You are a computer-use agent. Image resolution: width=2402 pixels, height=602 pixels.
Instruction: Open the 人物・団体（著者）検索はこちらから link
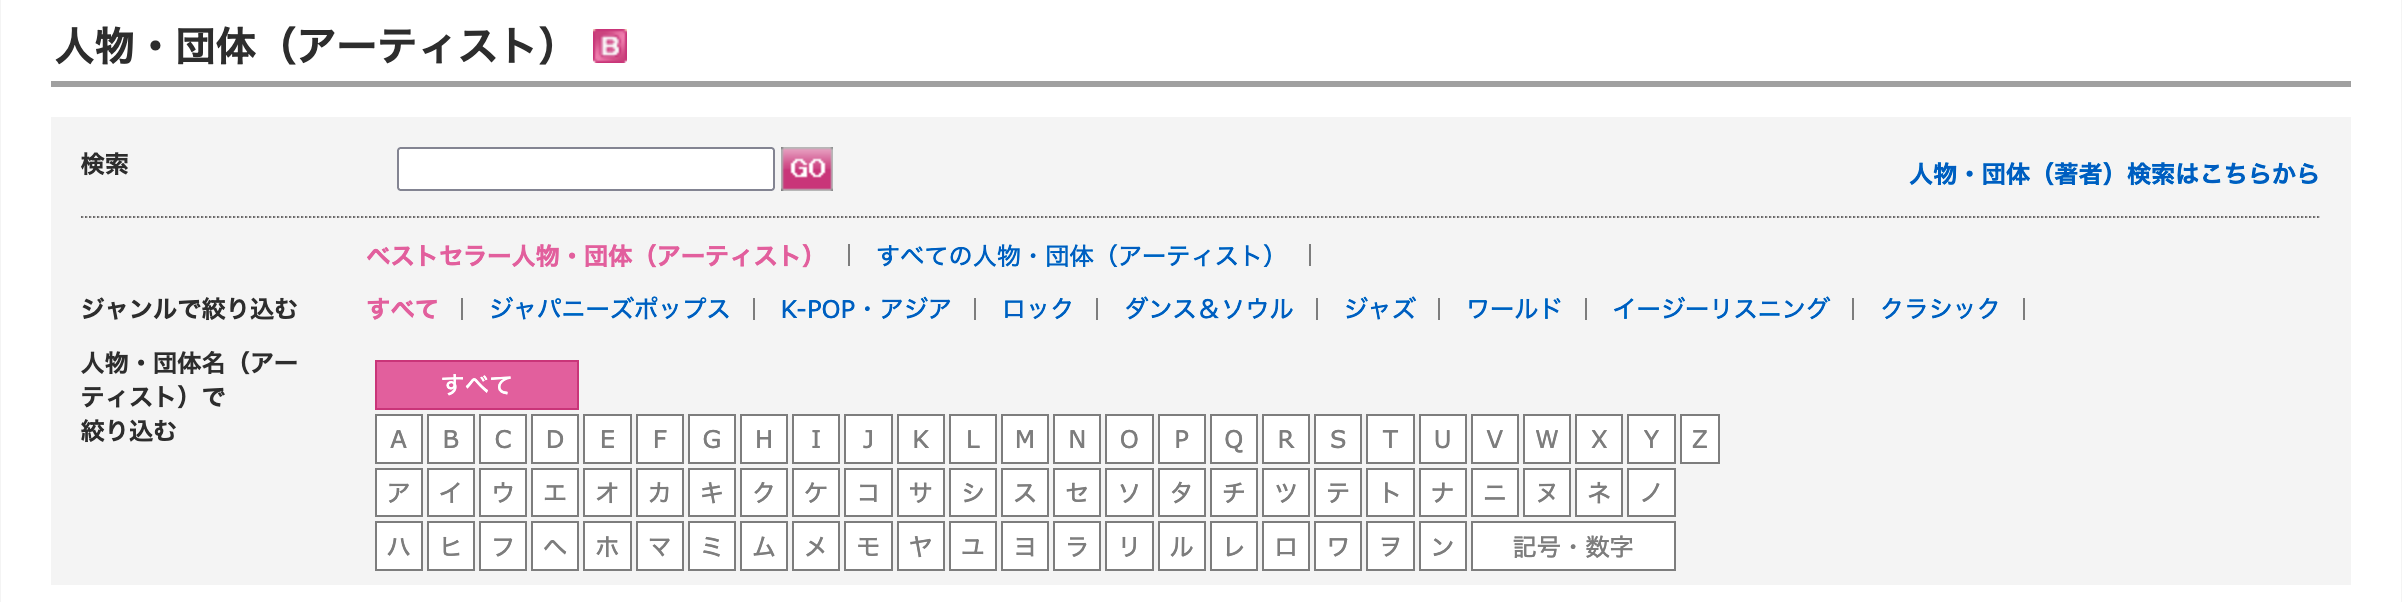(x=2113, y=174)
